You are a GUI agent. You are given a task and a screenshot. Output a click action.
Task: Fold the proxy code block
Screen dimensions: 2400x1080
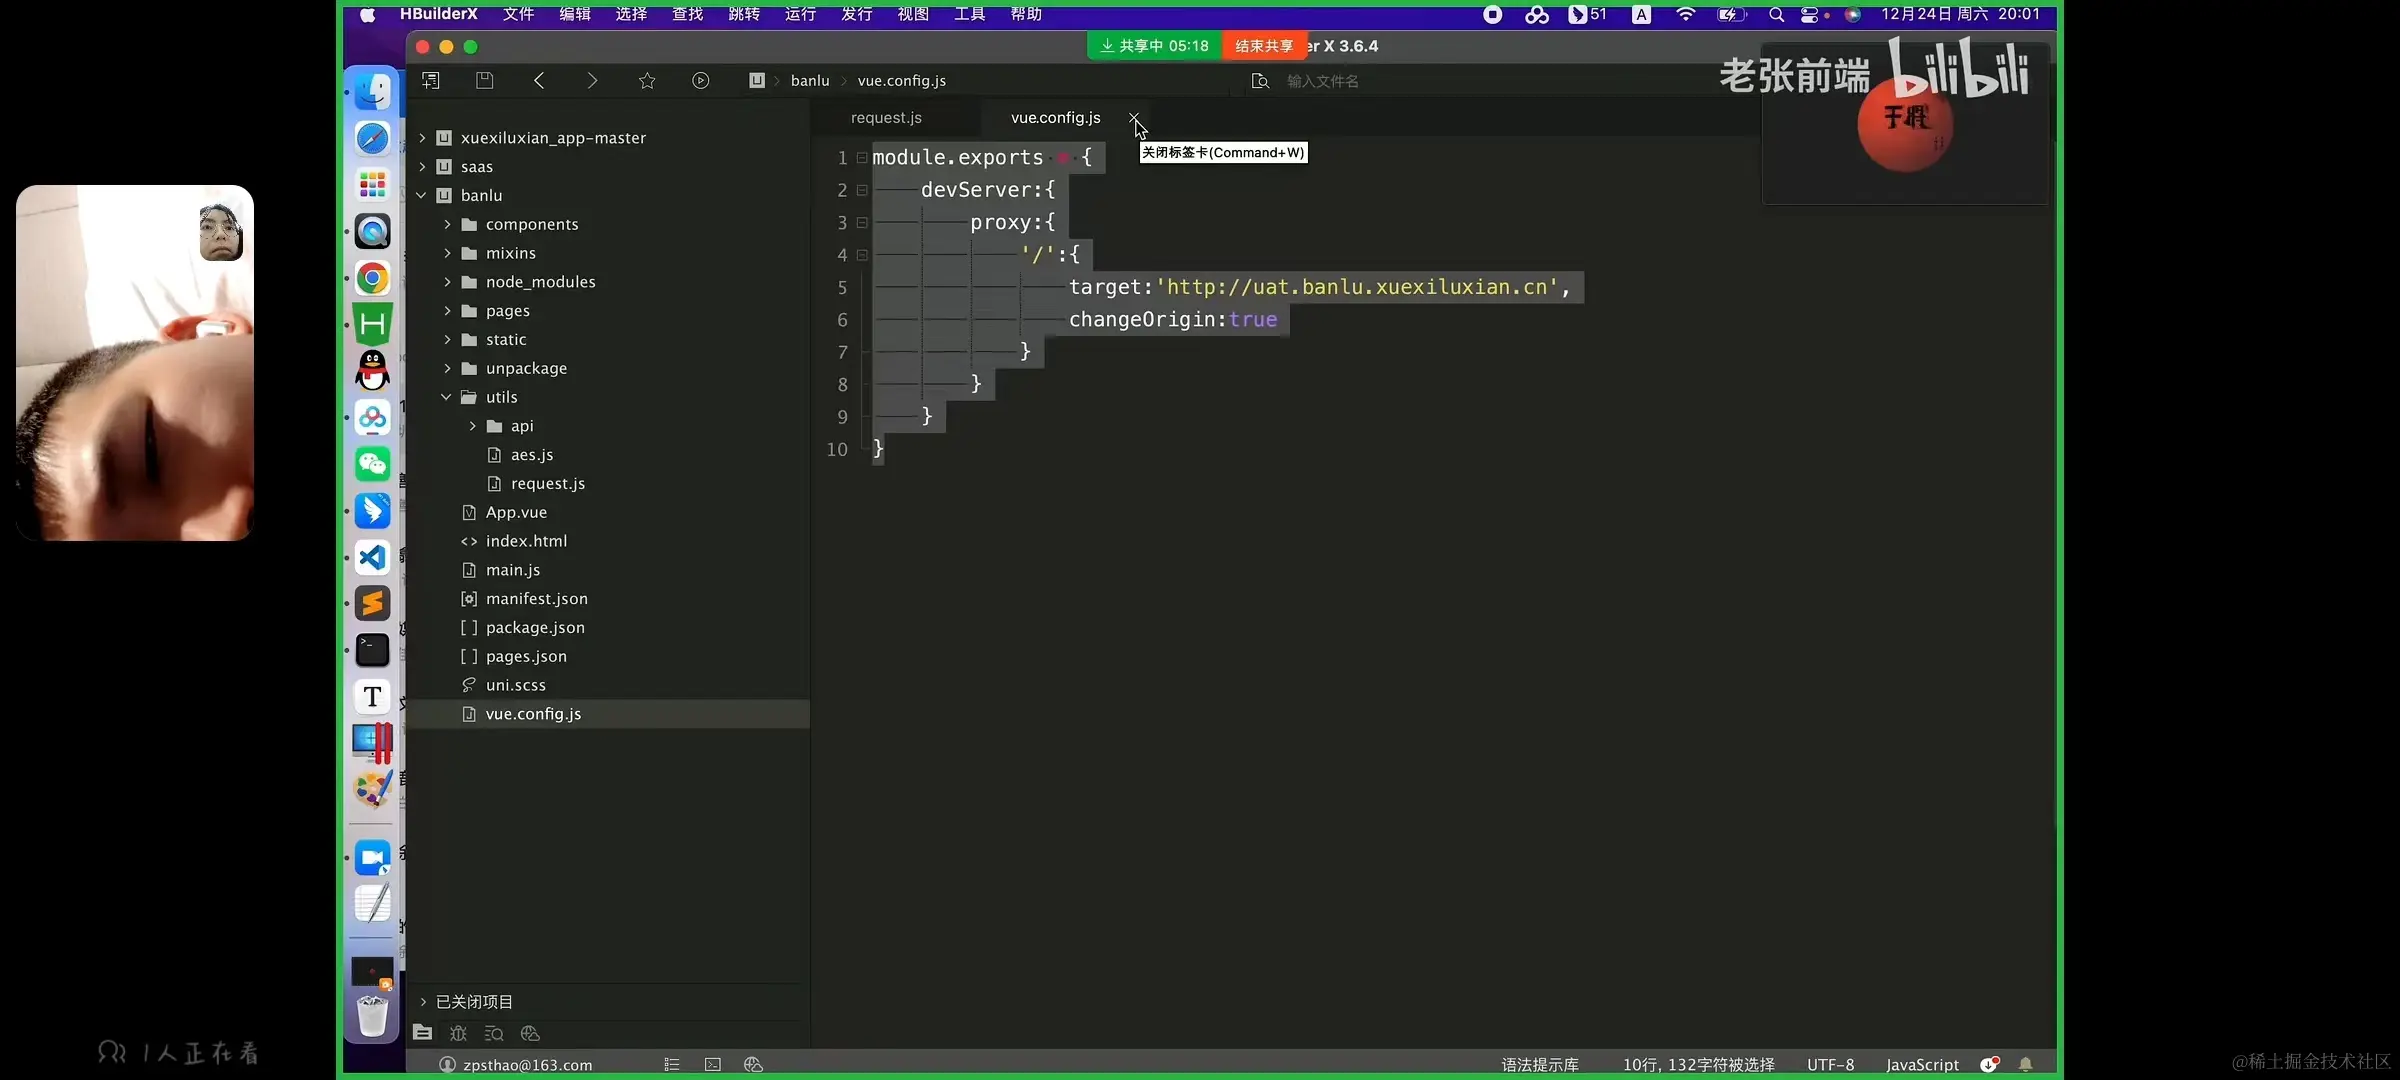click(862, 222)
